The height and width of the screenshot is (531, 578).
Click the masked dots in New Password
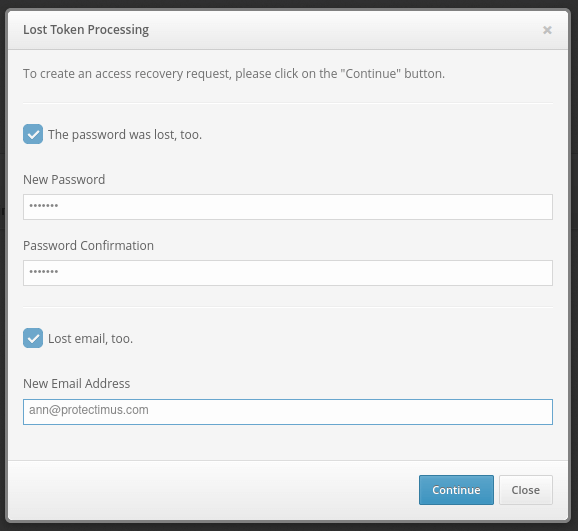point(43,206)
